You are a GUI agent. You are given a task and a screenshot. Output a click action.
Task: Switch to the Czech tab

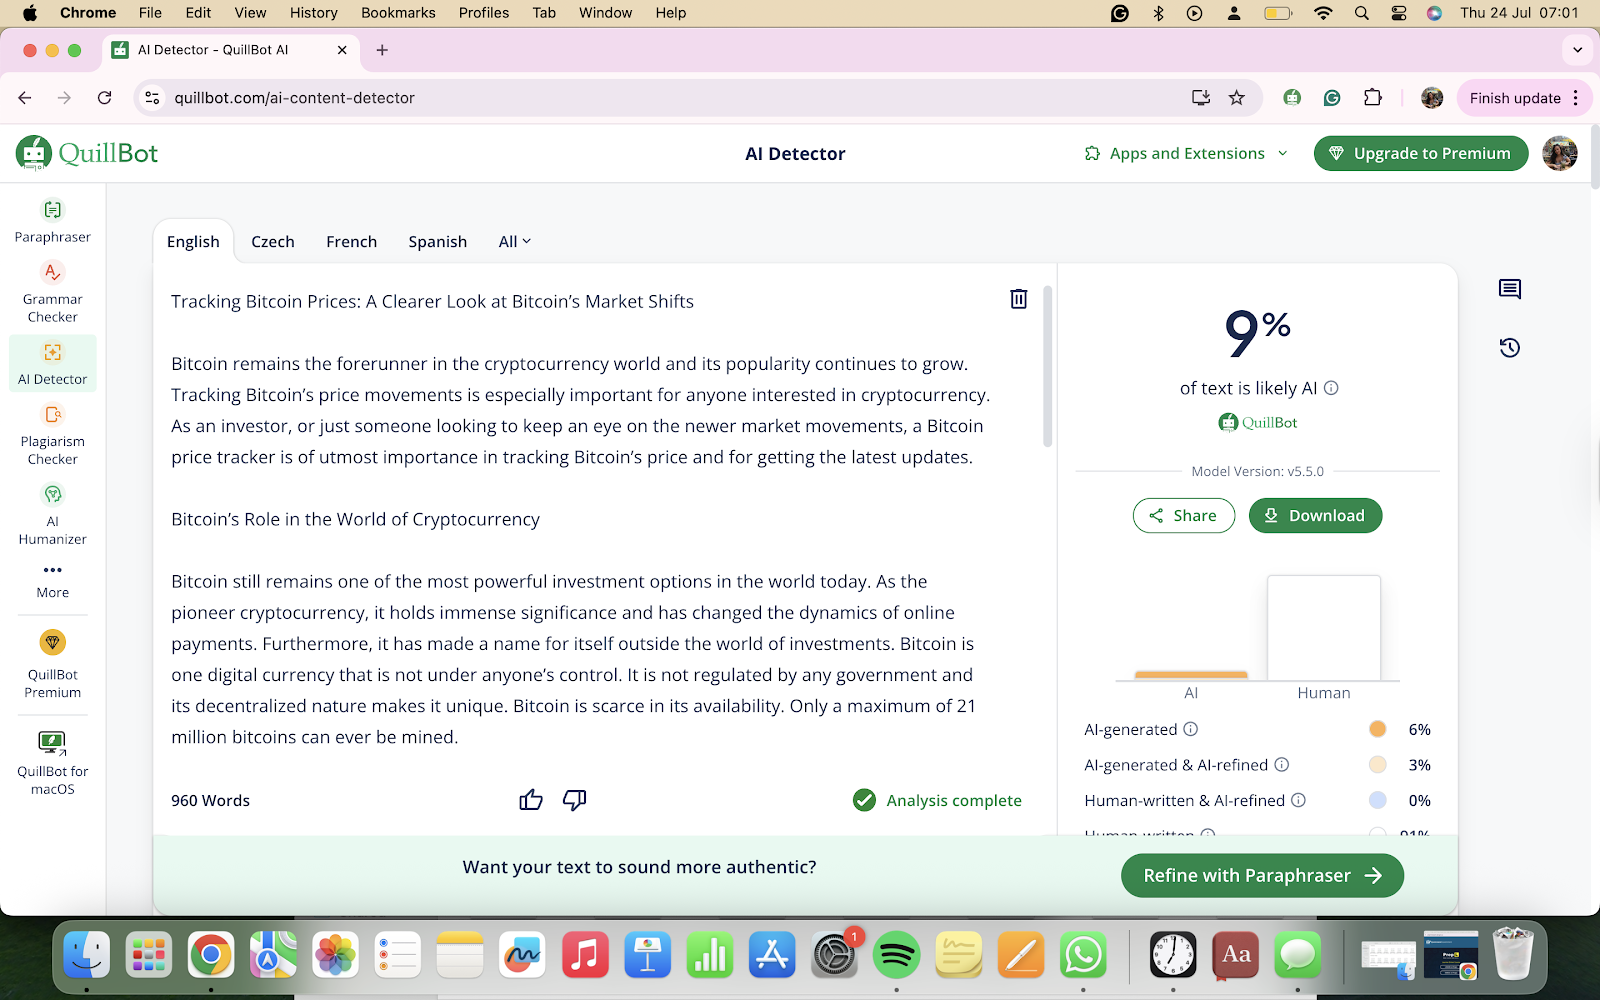(x=273, y=241)
